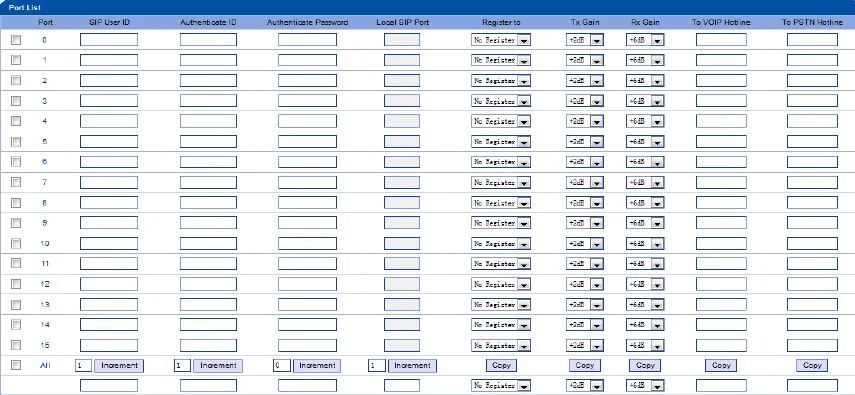Check the All ports checkbox
The height and width of the screenshot is (395, 855).
click(x=16, y=366)
